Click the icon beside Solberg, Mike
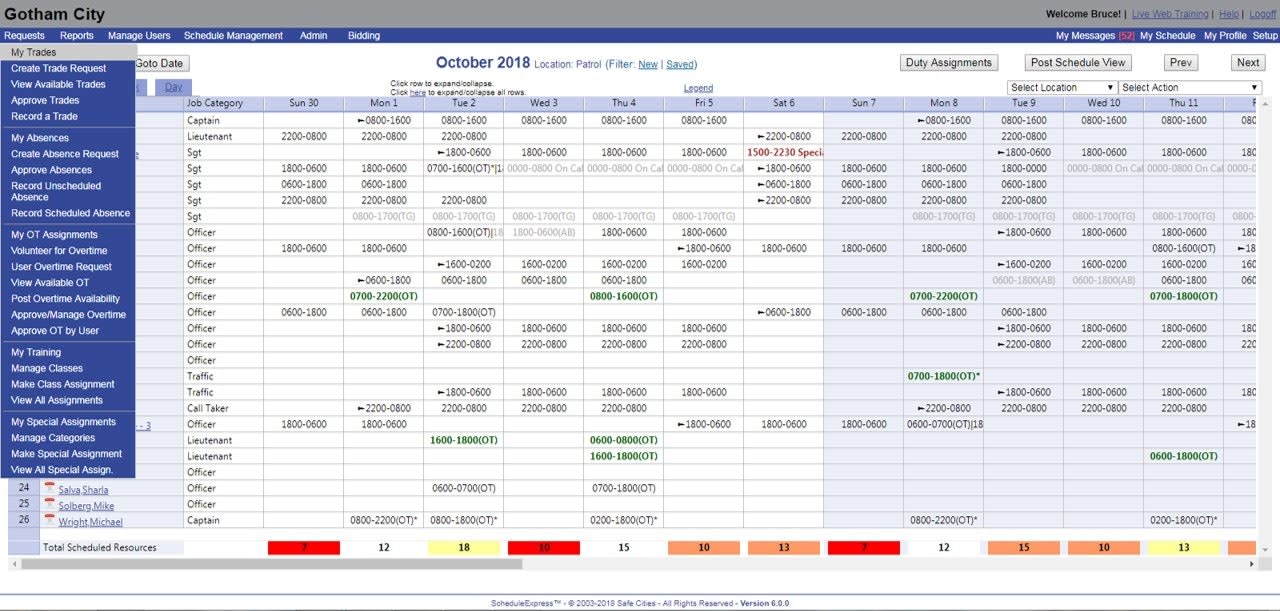The width and height of the screenshot is (1280, 611). click(49, 505)
